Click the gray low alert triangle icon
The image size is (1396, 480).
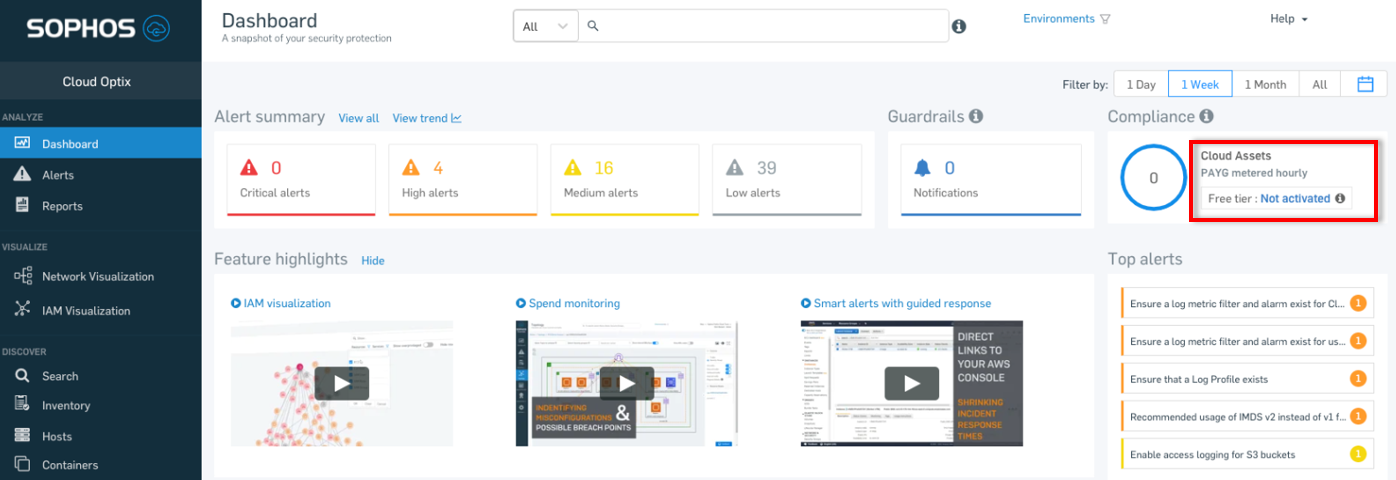click(735, 168)
